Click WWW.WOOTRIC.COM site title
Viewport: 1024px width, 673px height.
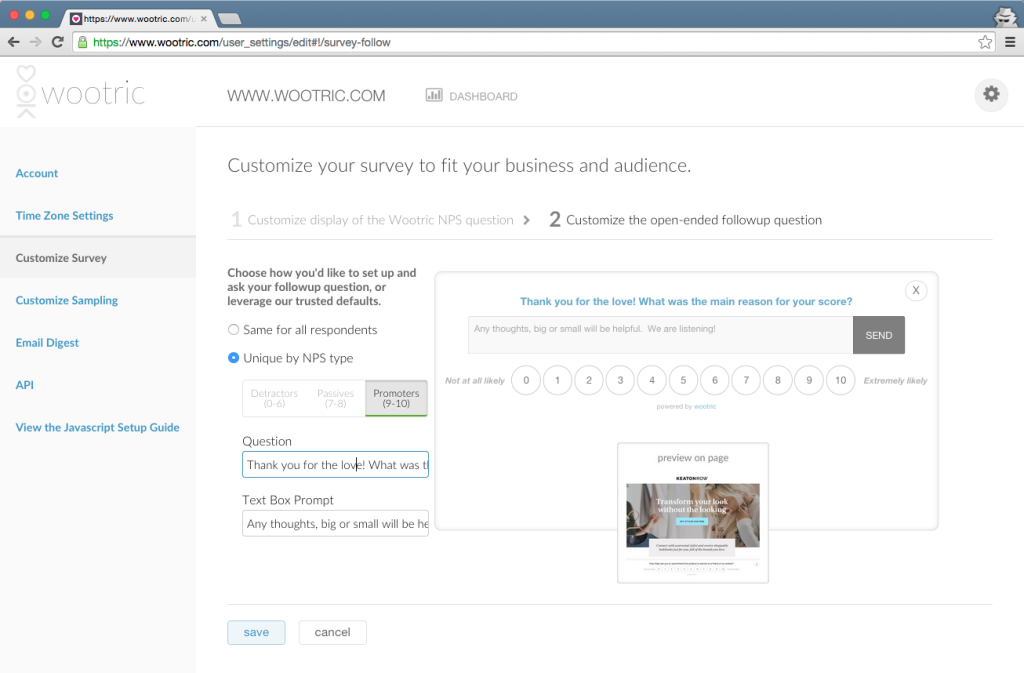point(306,96)
